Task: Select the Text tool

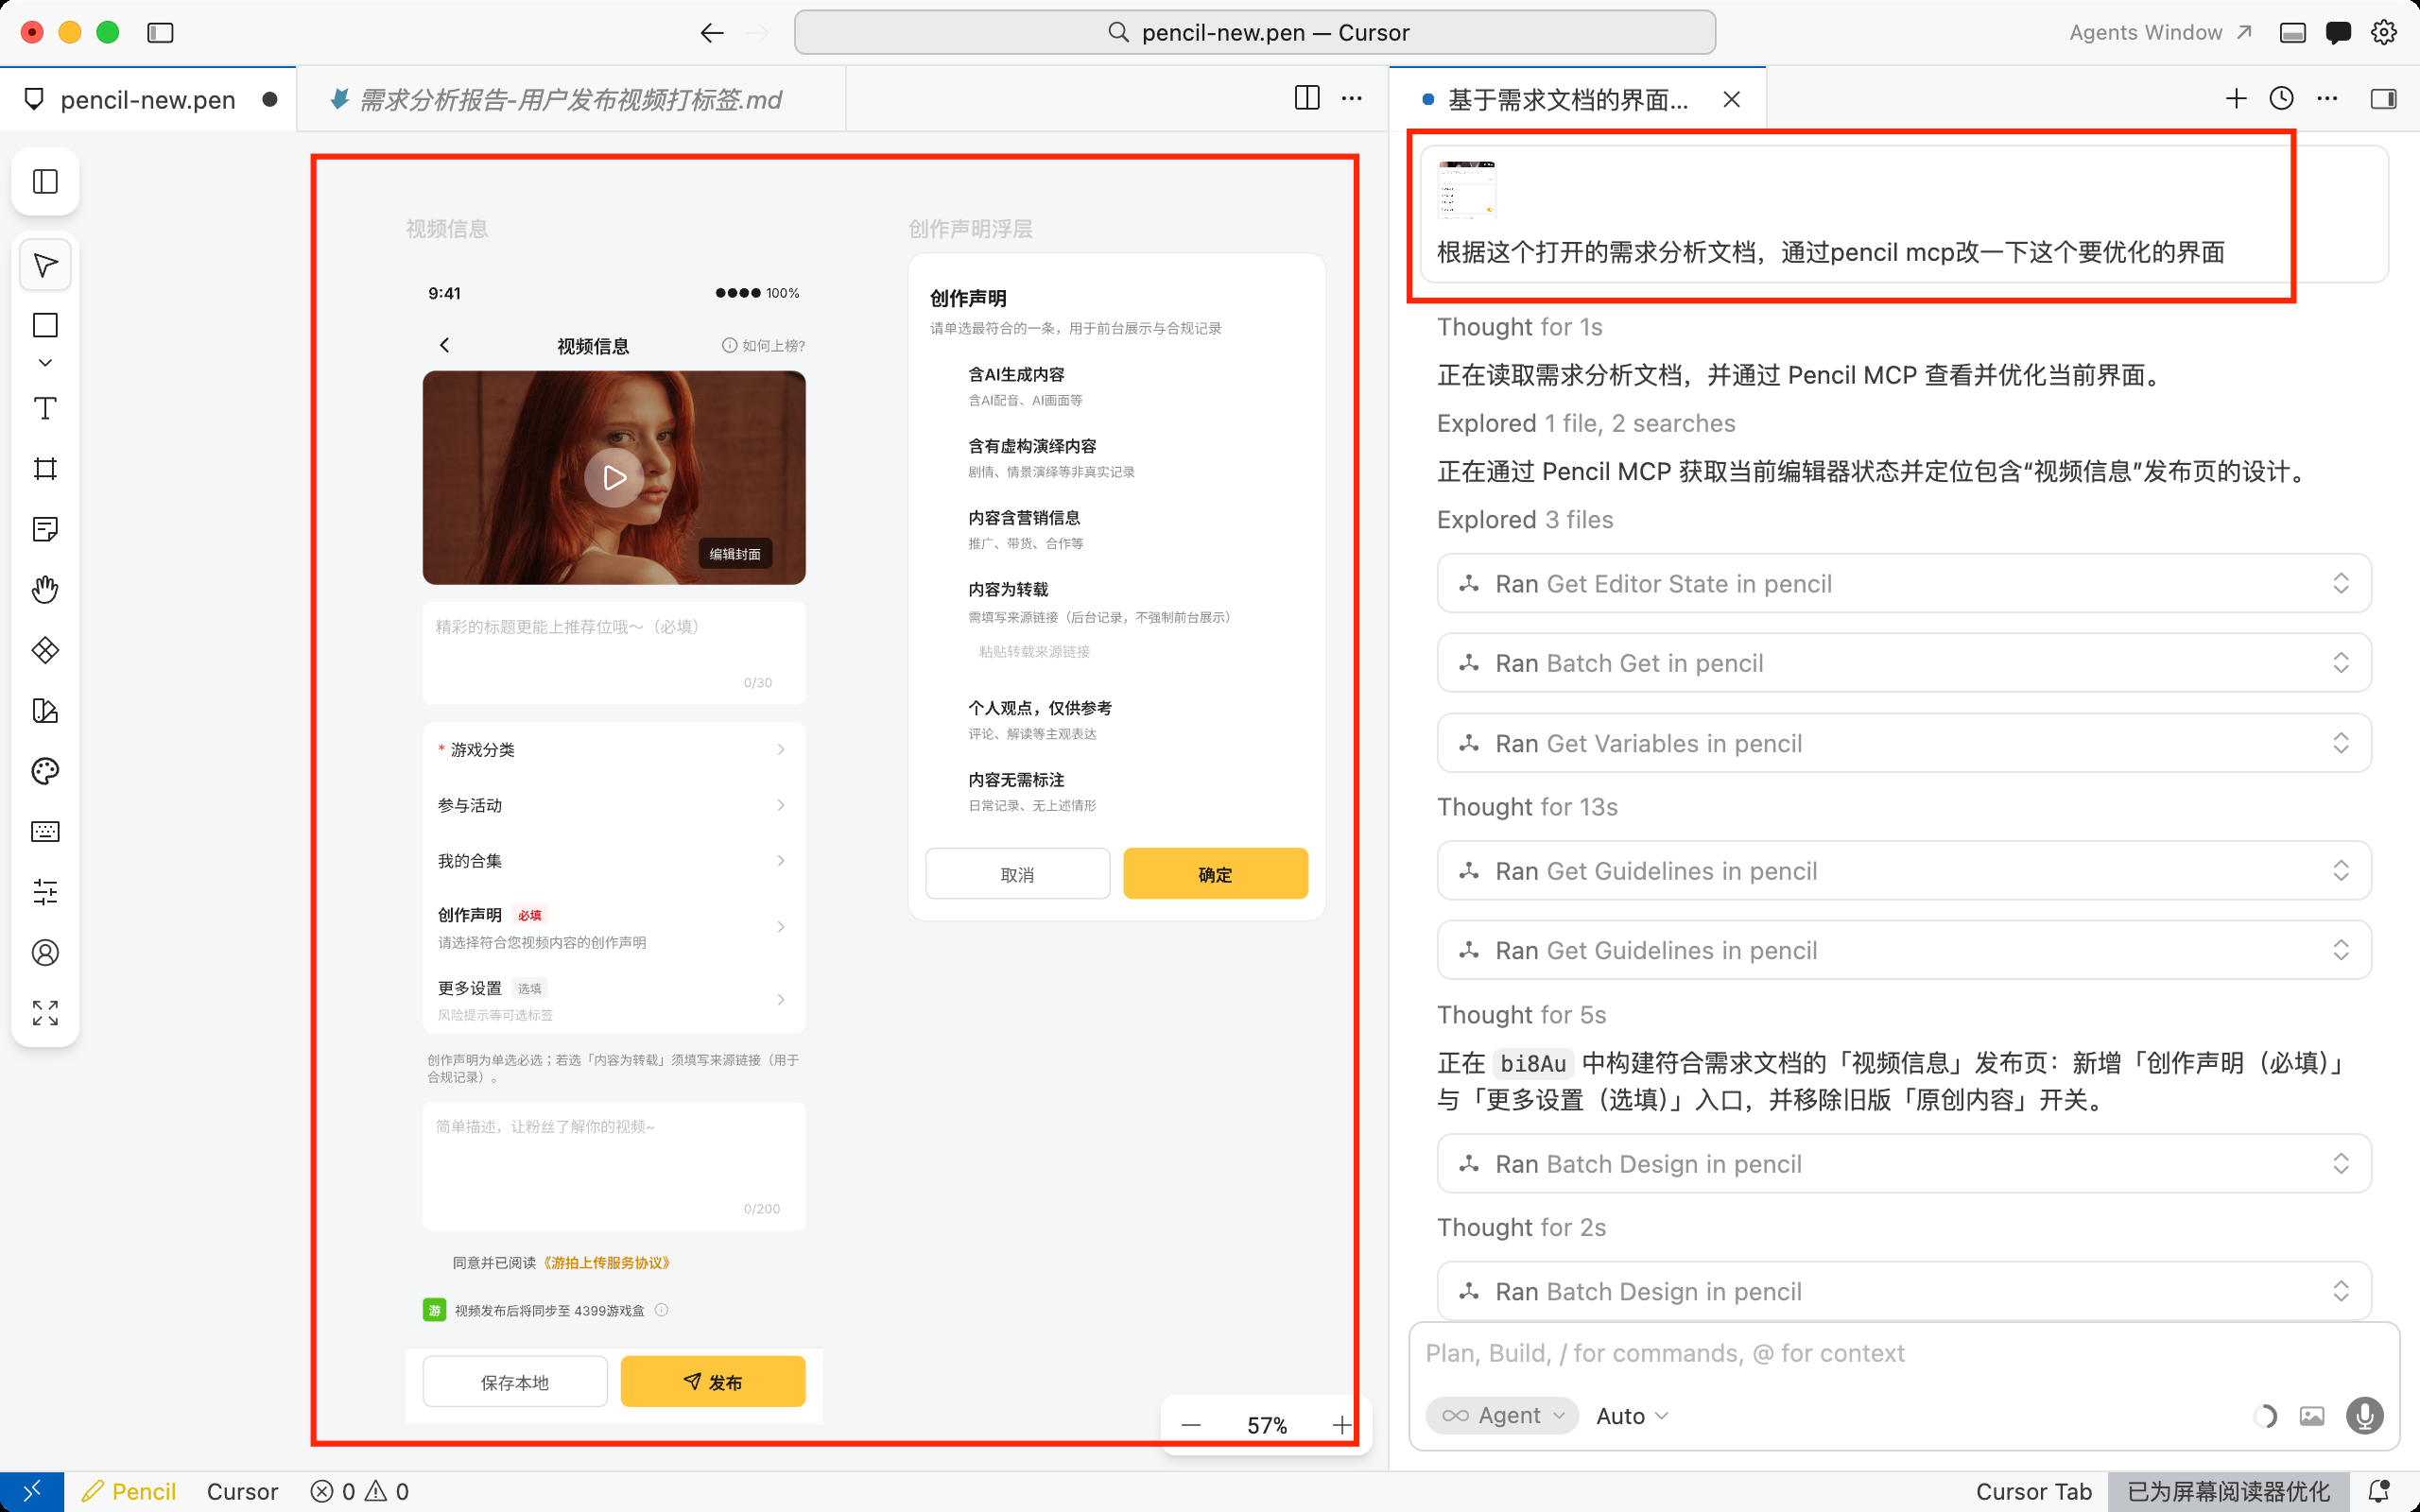Action: coord(45,408)
